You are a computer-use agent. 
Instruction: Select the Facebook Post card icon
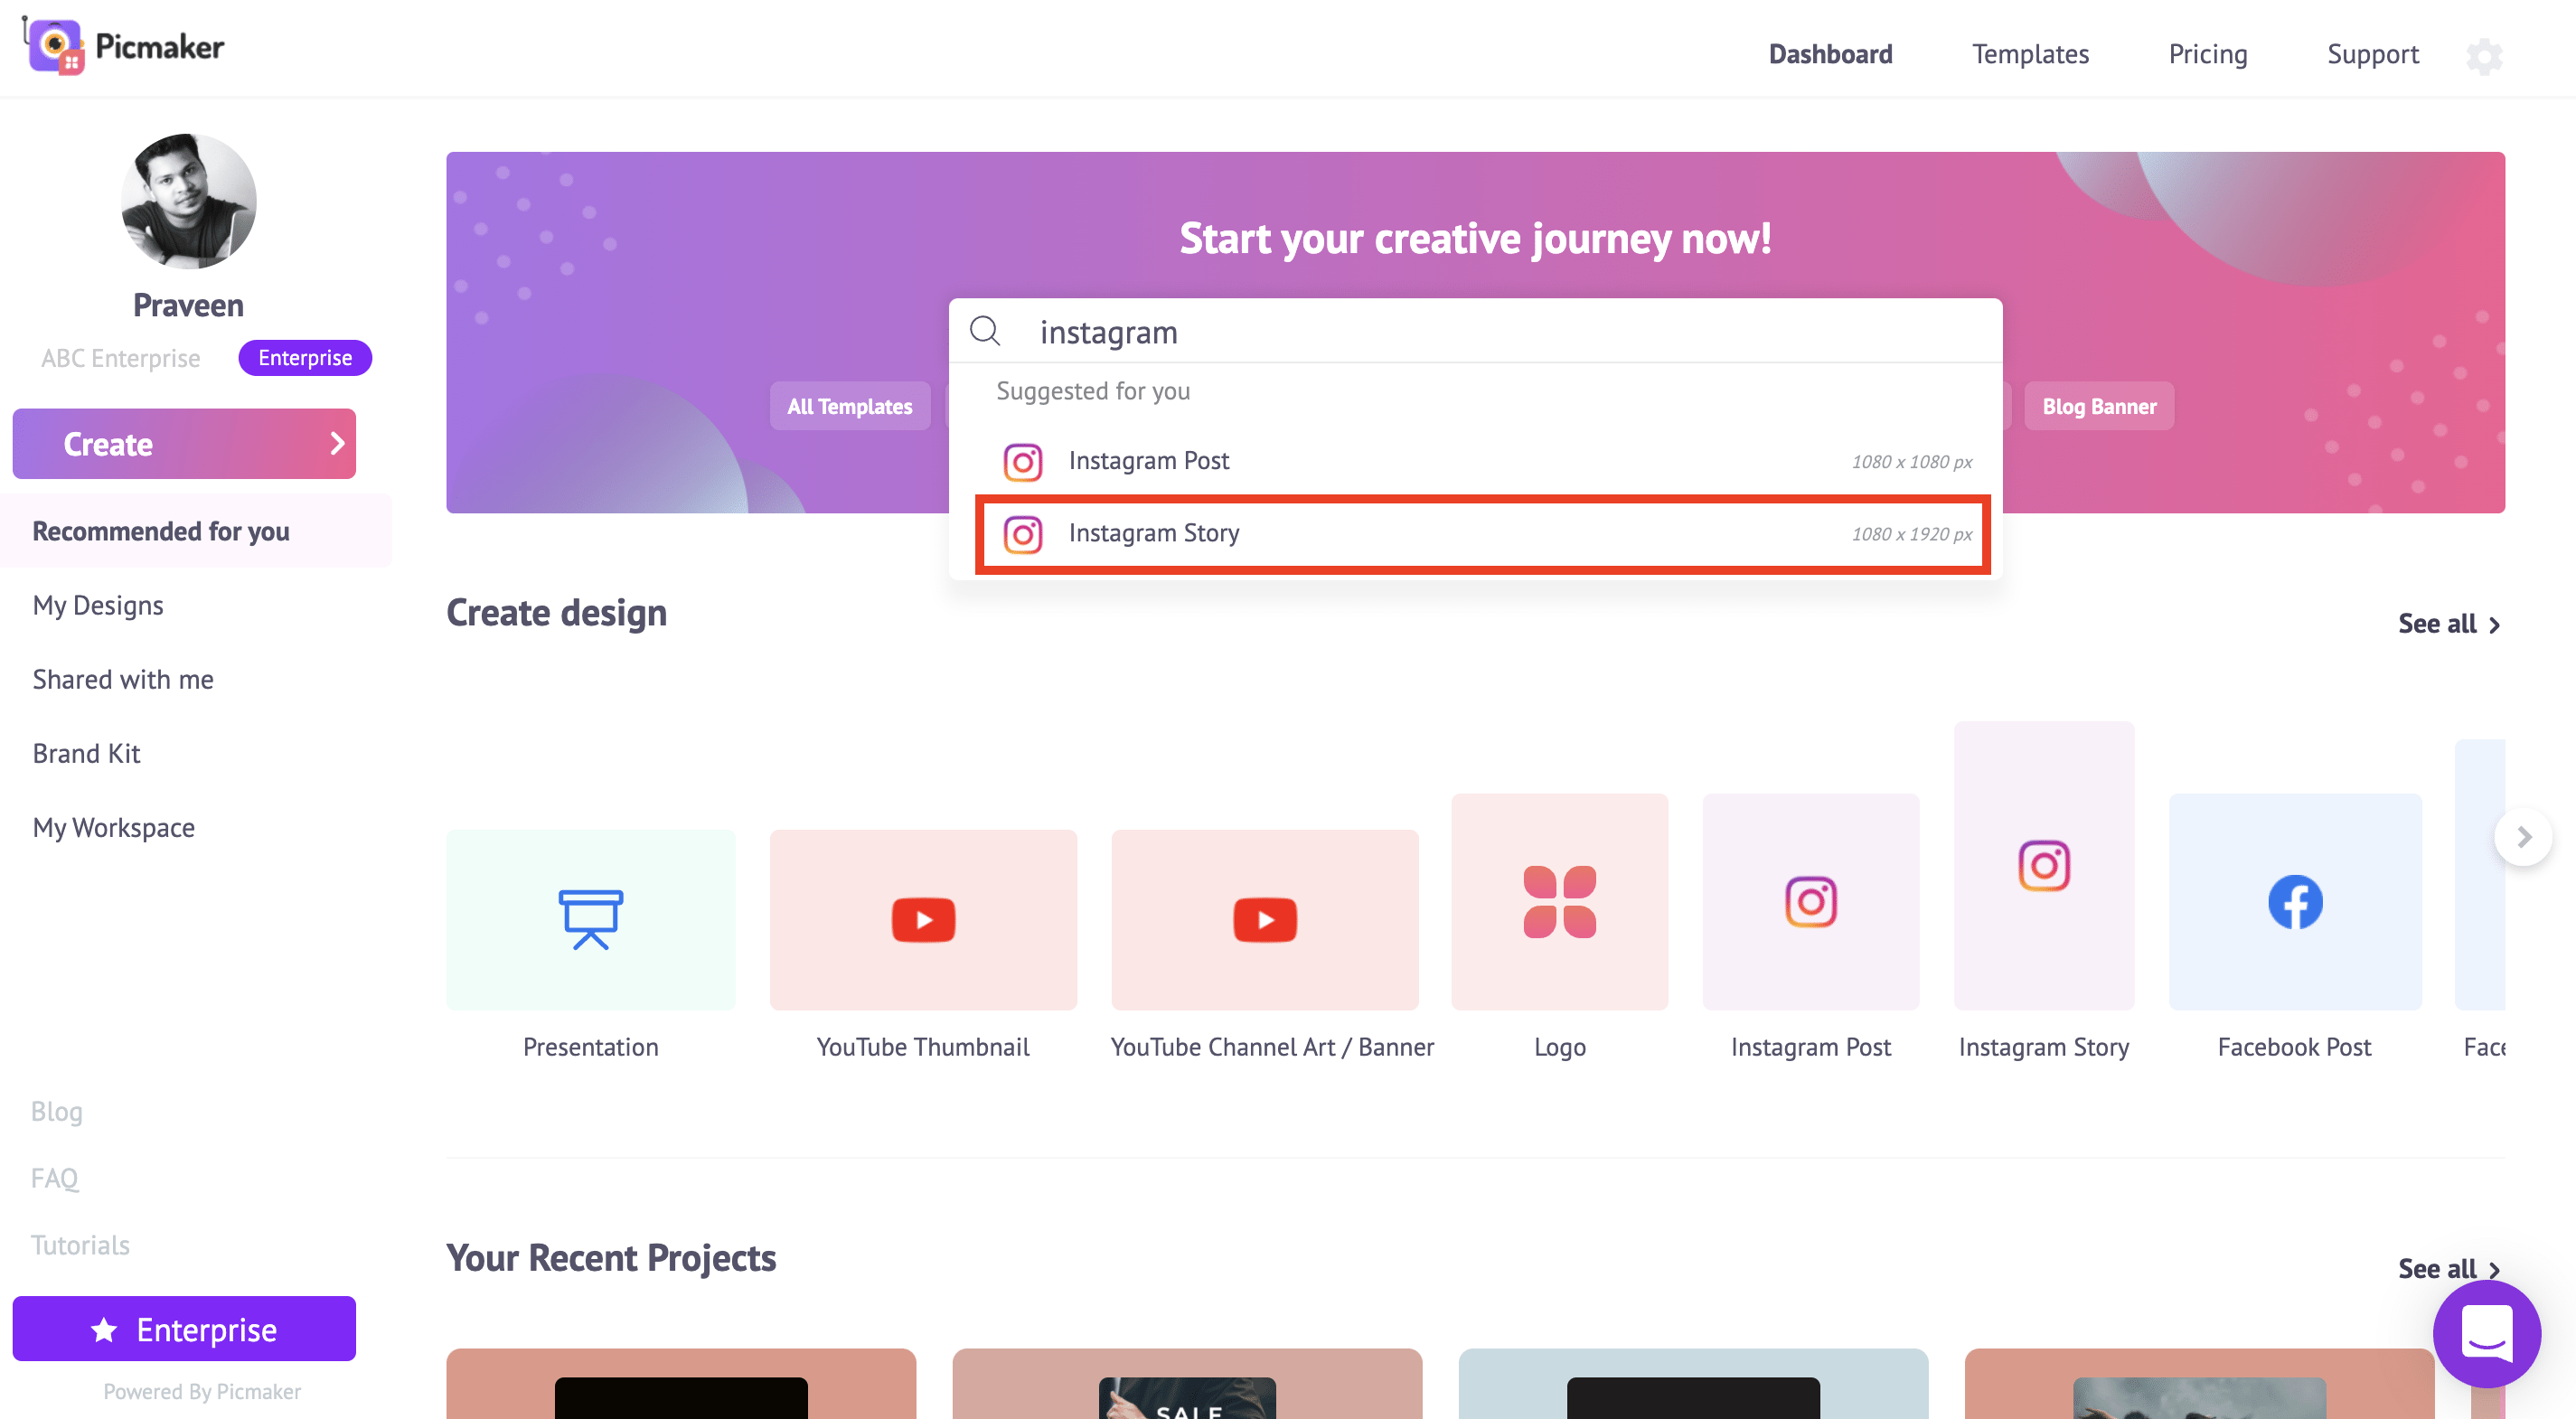2295,901
